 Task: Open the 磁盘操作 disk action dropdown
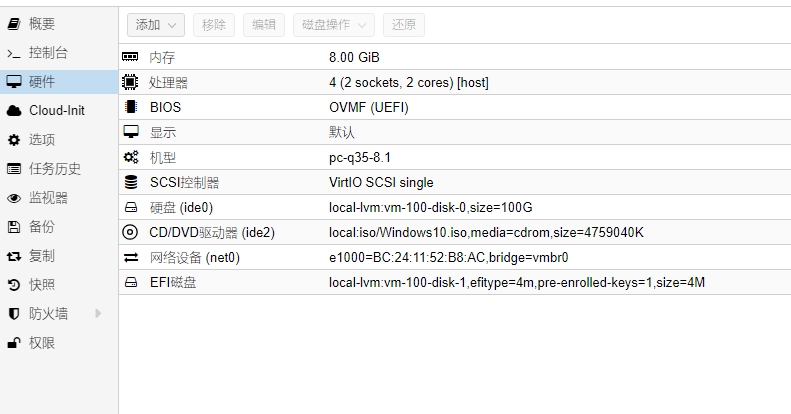click(333, 25)
